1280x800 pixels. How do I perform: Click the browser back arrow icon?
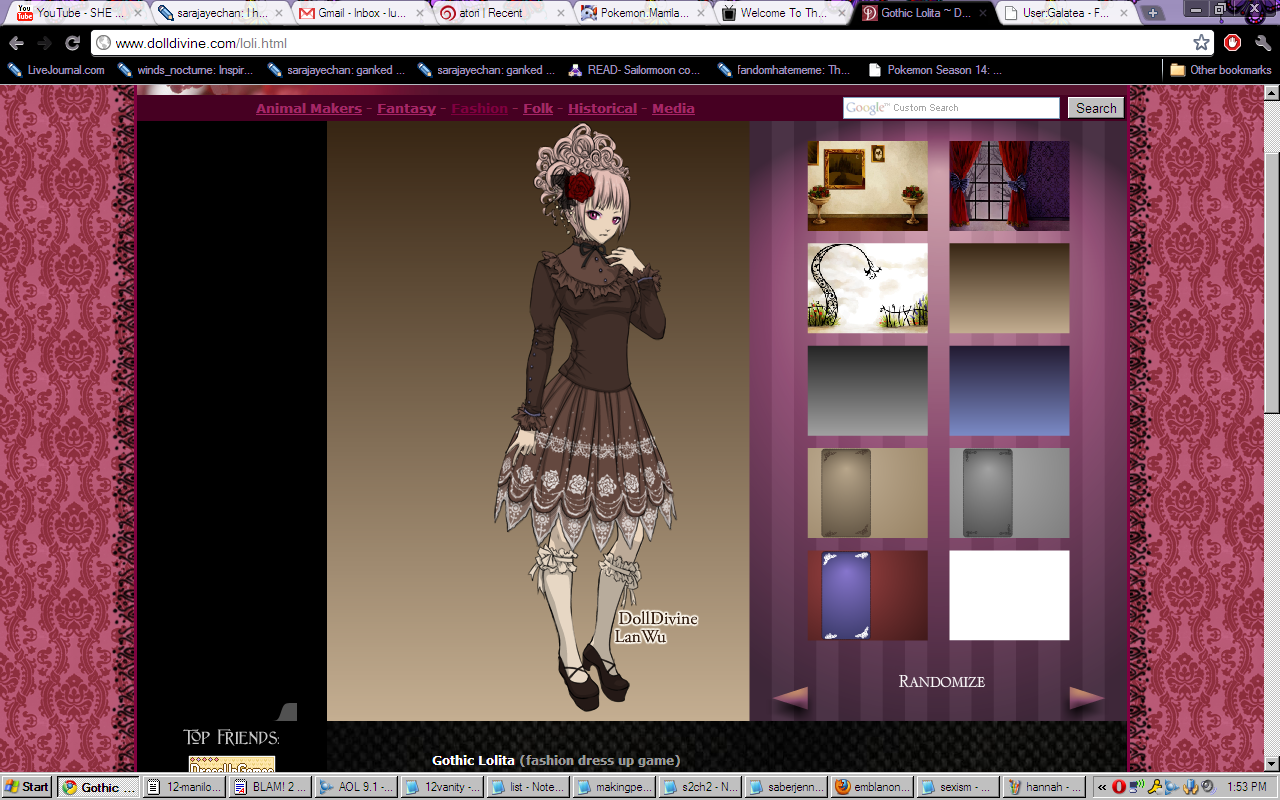pyautogui.click(x=17, y=43)
